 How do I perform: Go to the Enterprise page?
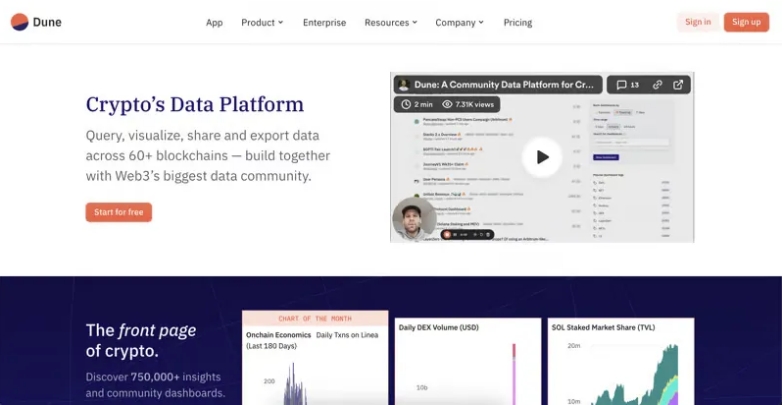click(324, 22)
